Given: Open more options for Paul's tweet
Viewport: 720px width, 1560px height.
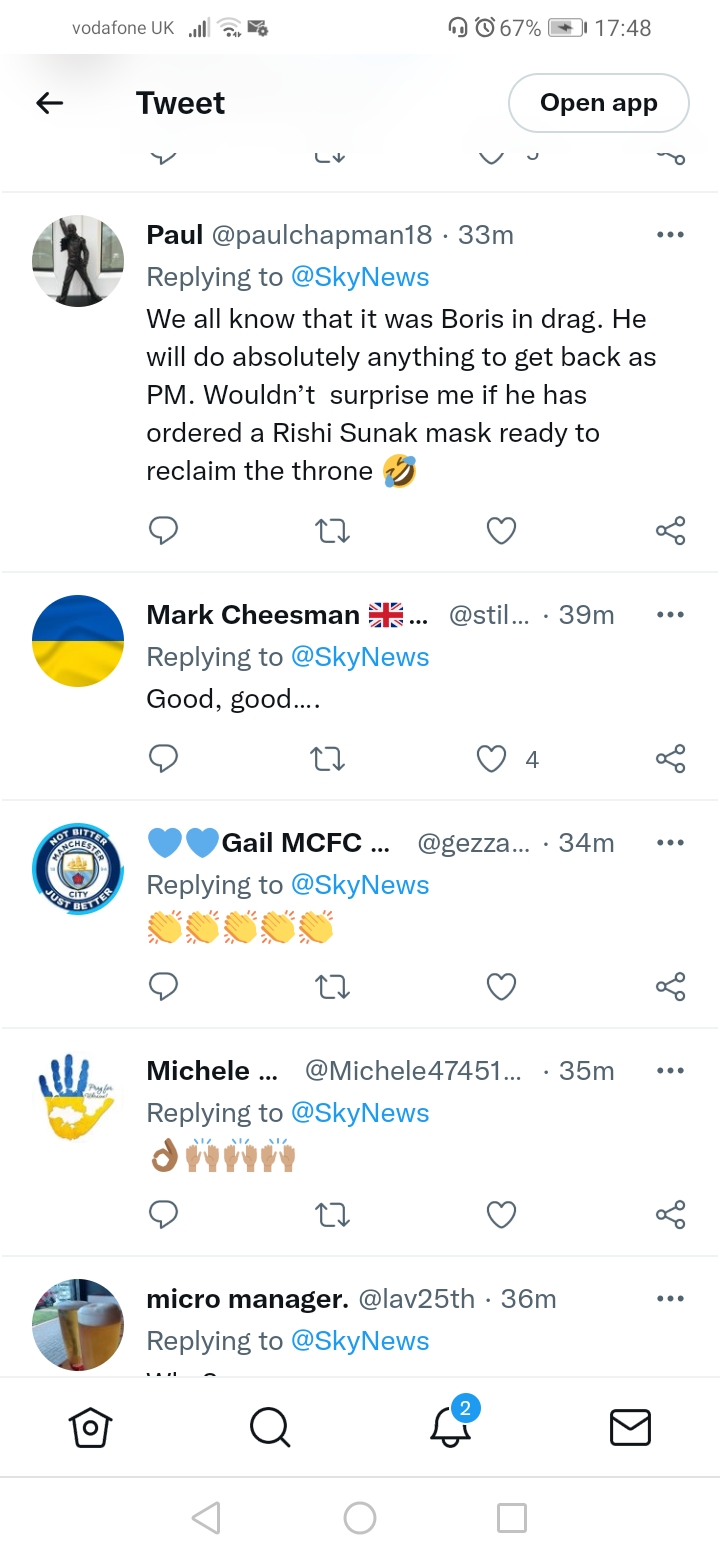Looking at the screenshot, I should click(x=670, y=235).
